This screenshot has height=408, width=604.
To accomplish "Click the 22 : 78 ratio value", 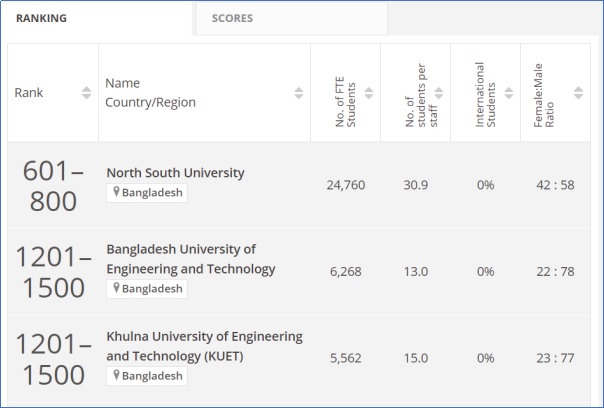I will click(x=555, y=271).
